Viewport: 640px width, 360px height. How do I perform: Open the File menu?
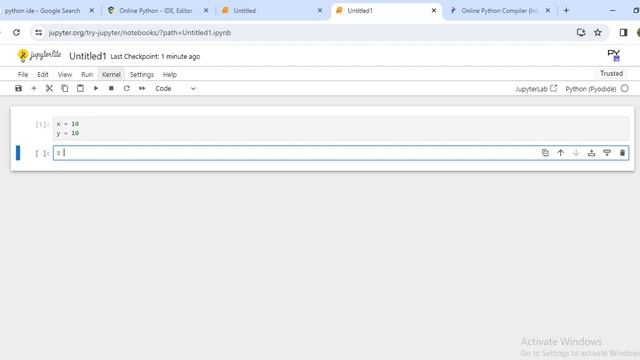[x=23, y=74]
